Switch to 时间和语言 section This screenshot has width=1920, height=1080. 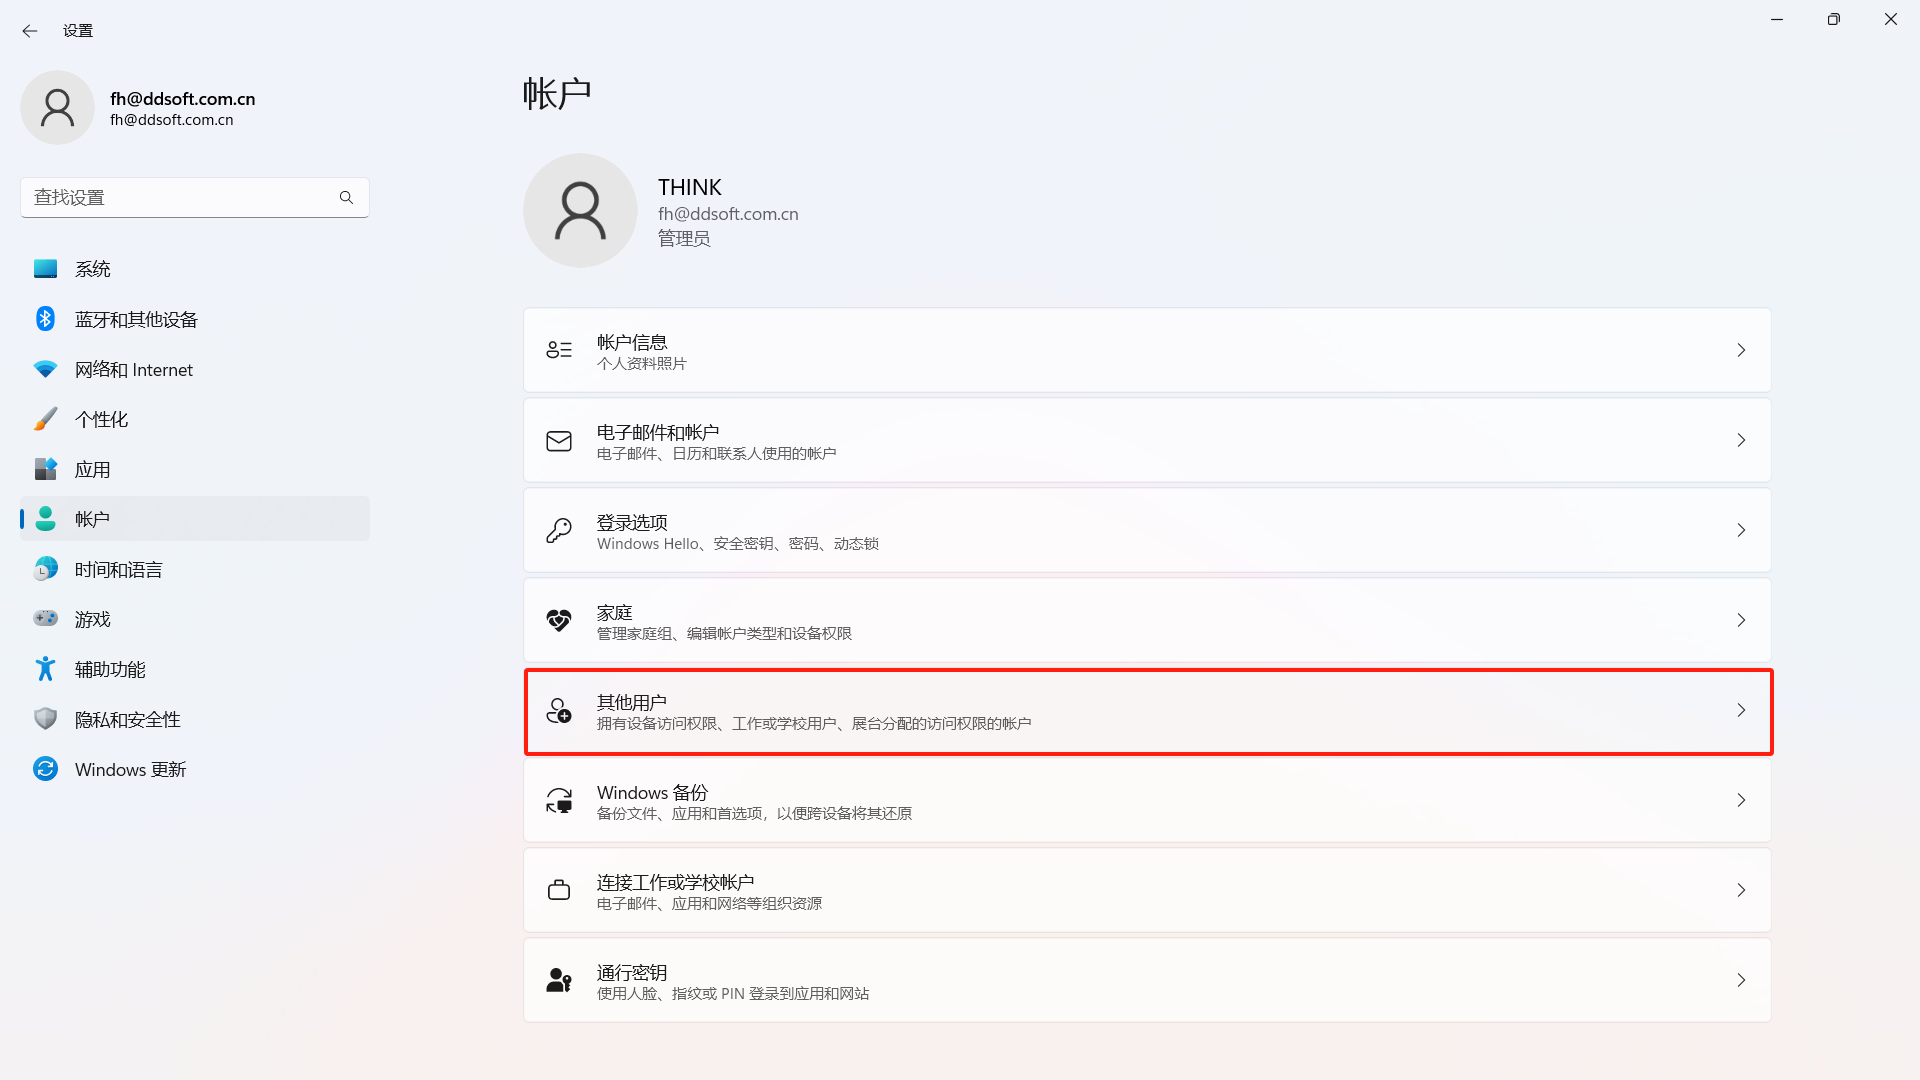click(195, 569)
